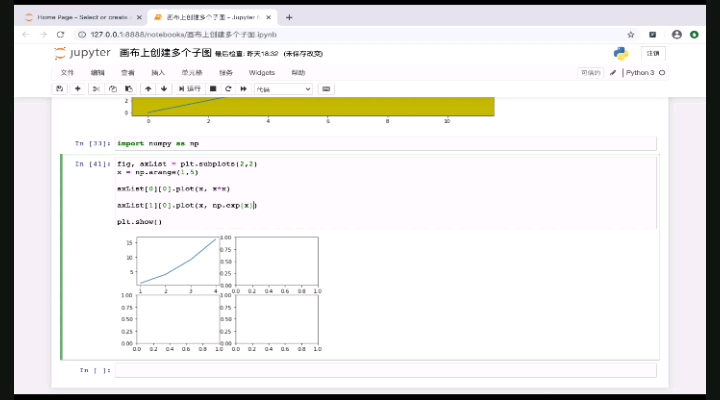Screen dimensions: 720x400
Task: Click the axList[1][0].plot(x, np.exp(x)) line
Action: tap(186, 205)
